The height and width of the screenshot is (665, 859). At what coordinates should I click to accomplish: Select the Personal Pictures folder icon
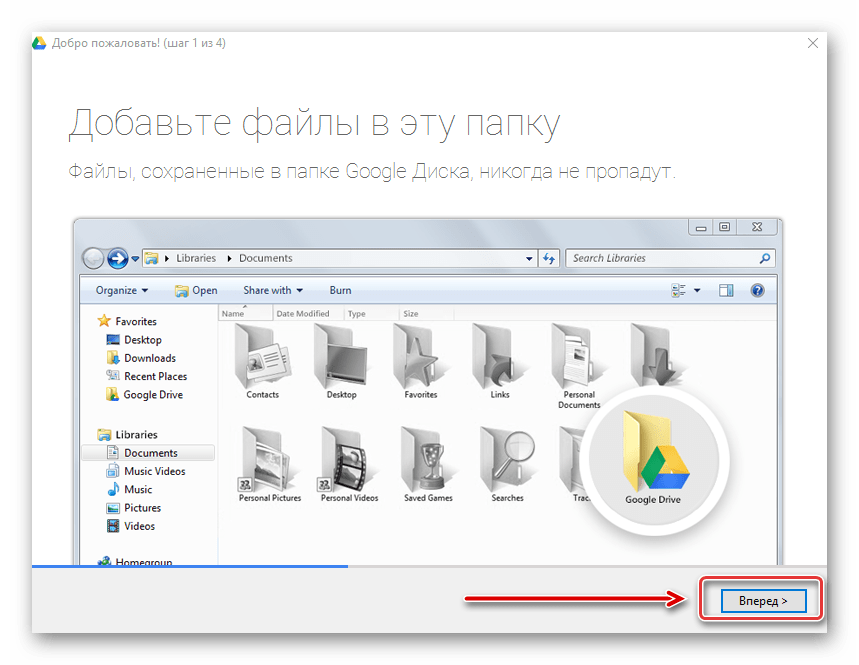click(270, 465)
